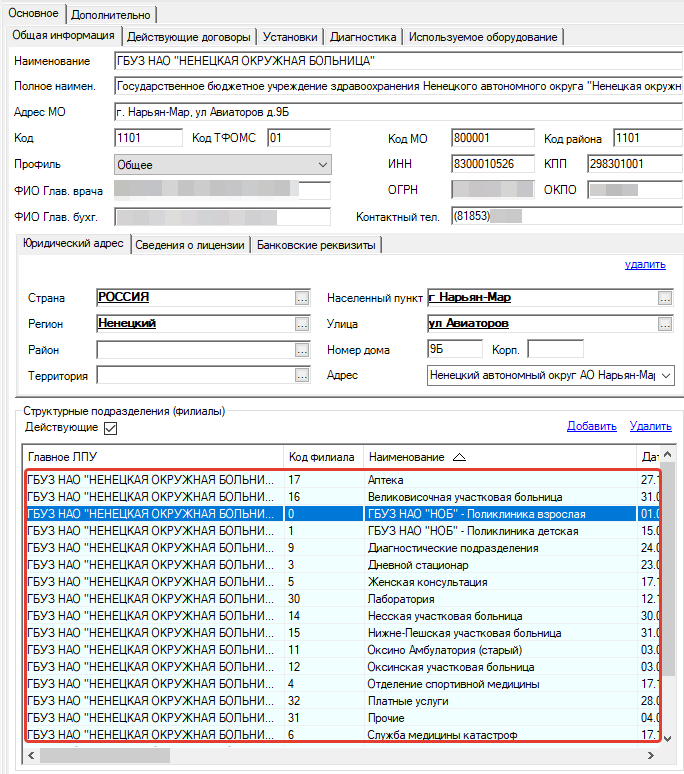The image size is (684, 774).
Task: Click the table's vertical scrollbar up arrow
Action: click(668, 454)
